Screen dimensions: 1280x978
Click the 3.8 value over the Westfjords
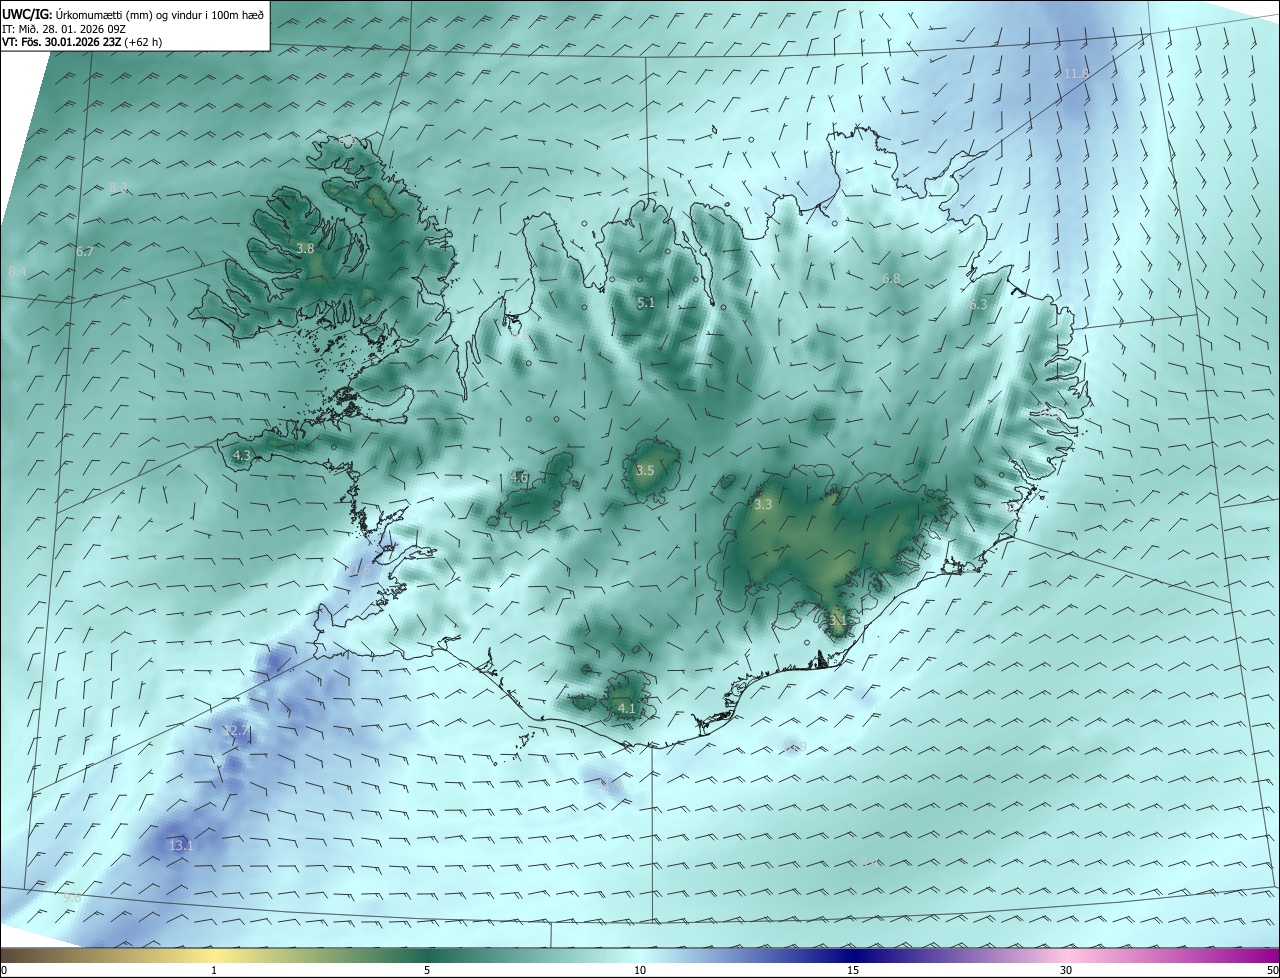click(306, 248)
